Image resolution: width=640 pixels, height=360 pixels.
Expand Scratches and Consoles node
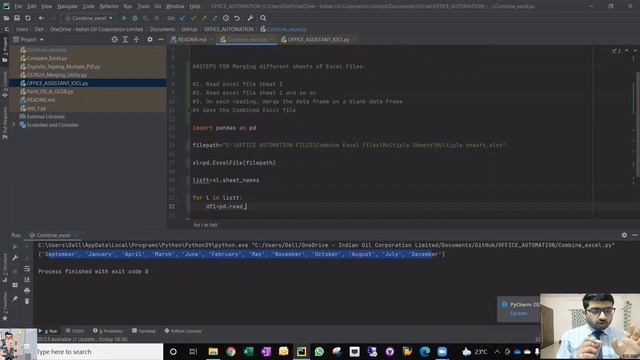14,125
